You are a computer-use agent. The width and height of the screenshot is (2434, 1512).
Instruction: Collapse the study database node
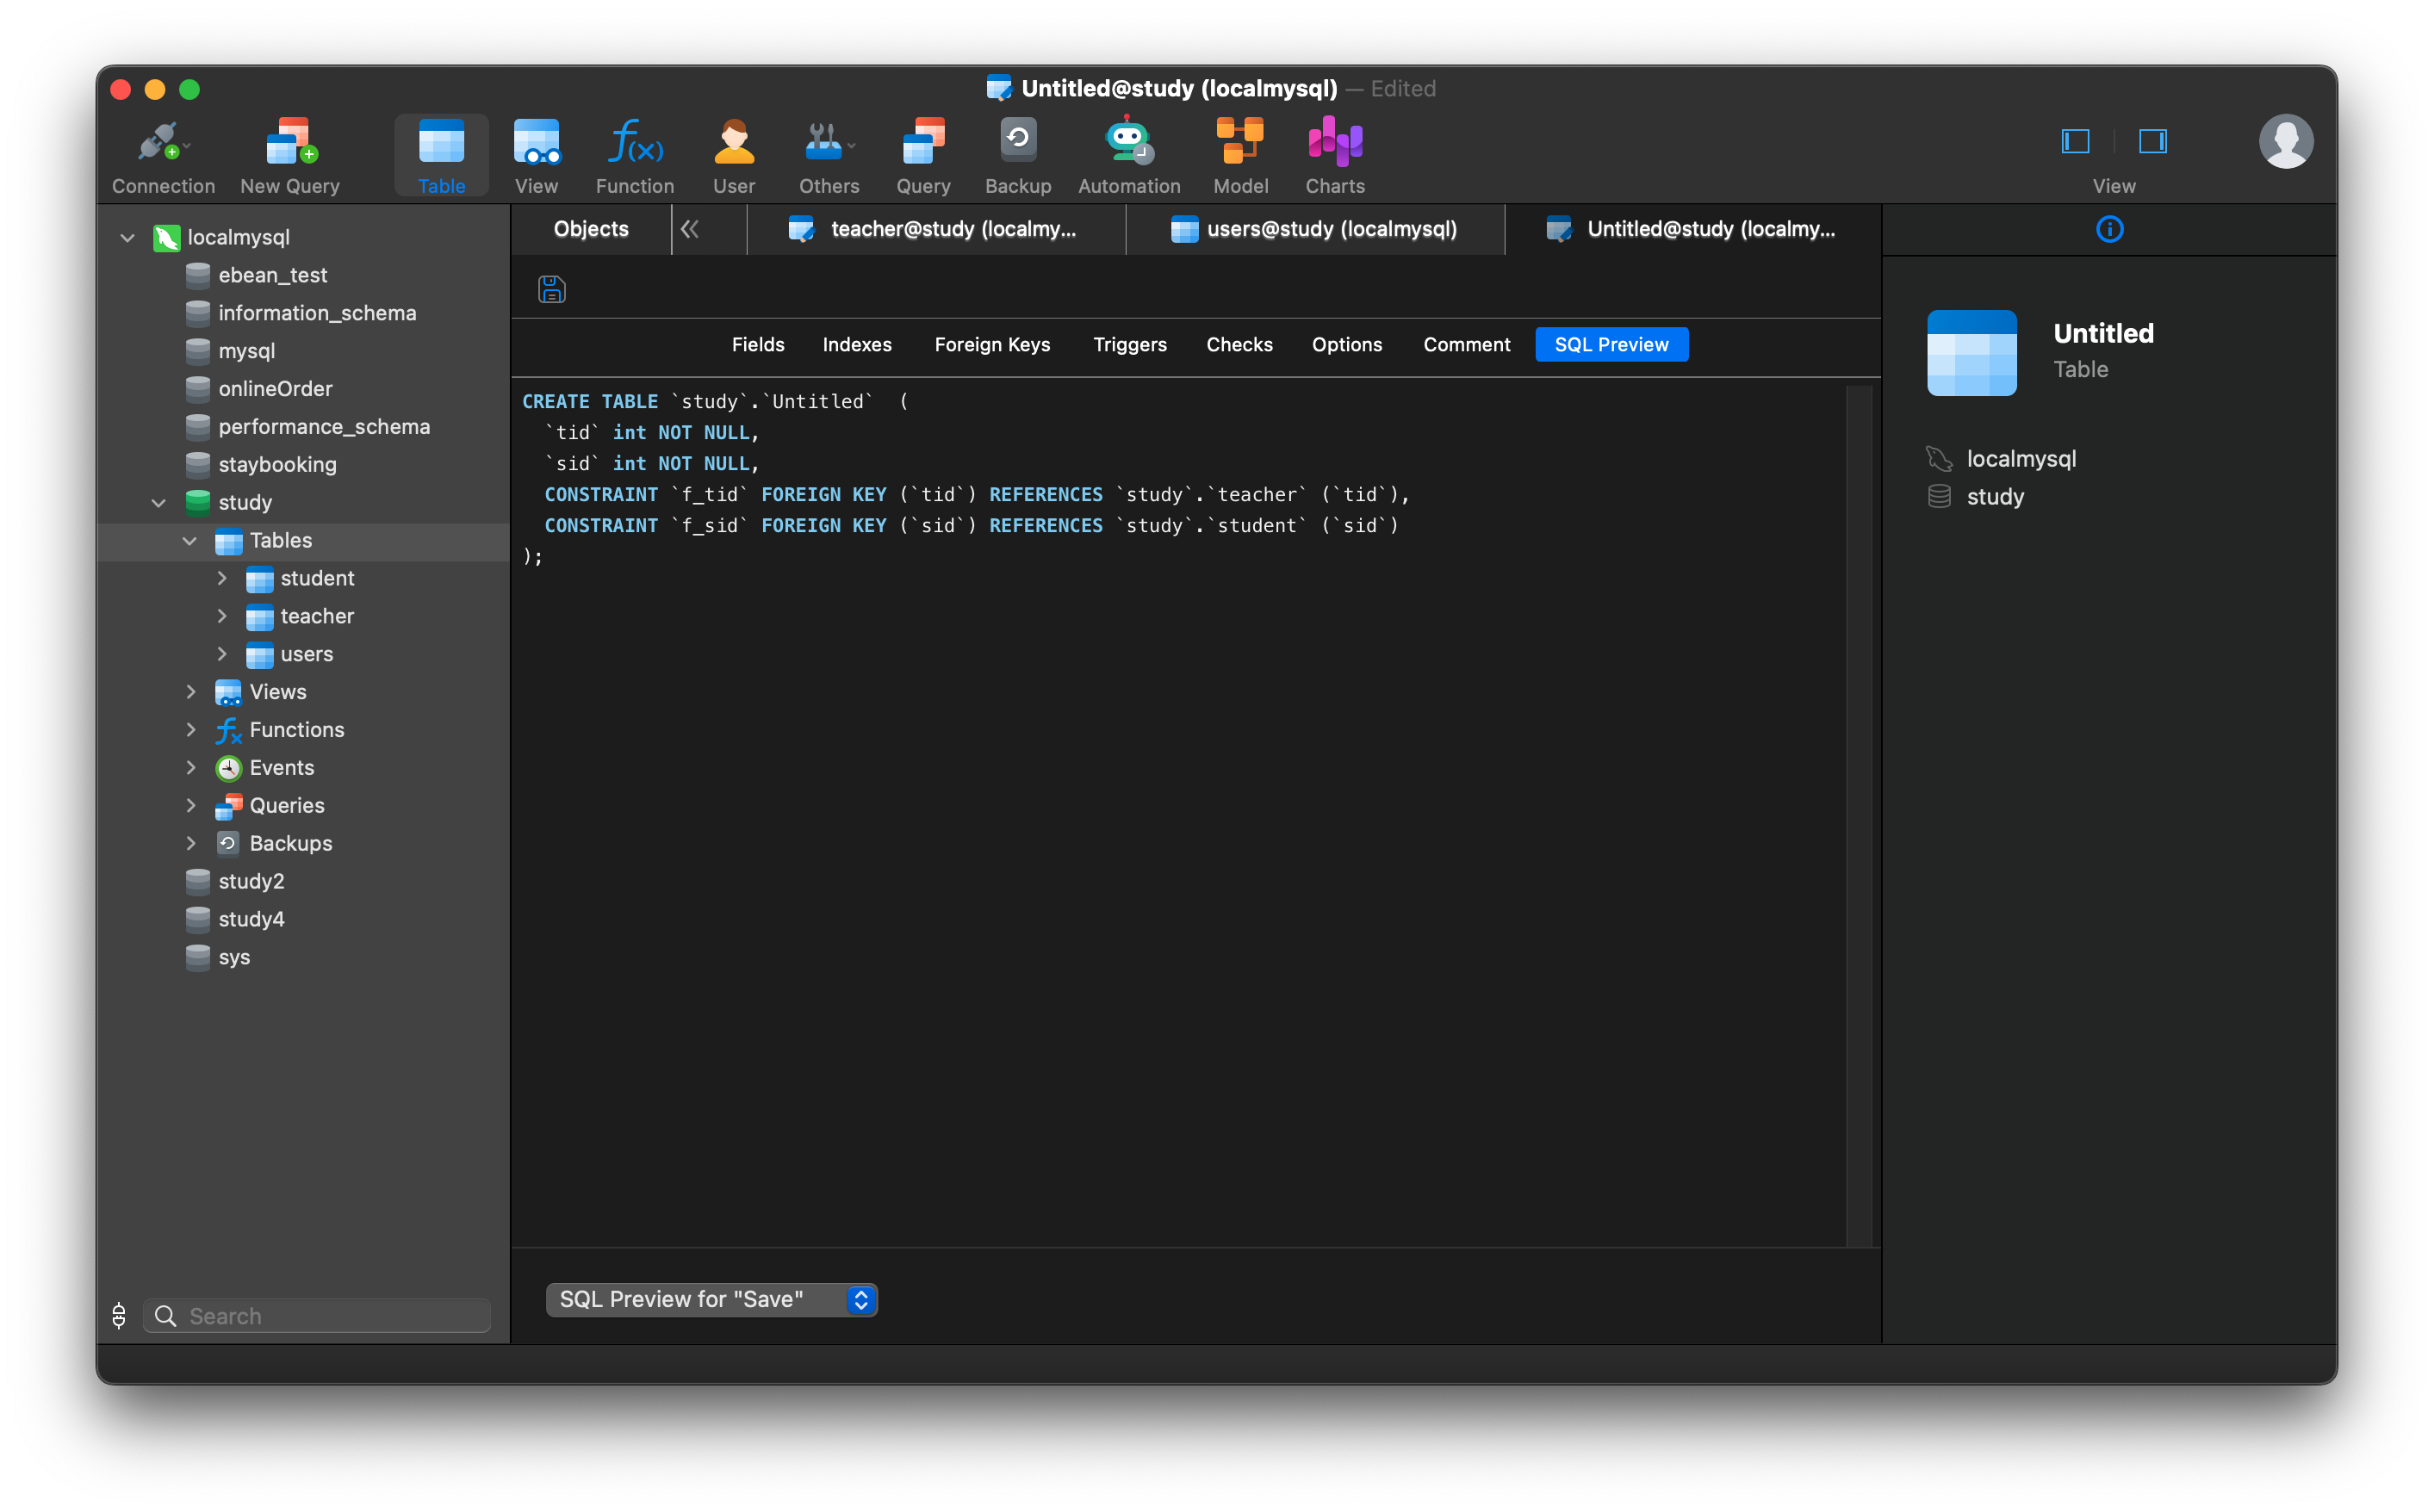158,503
